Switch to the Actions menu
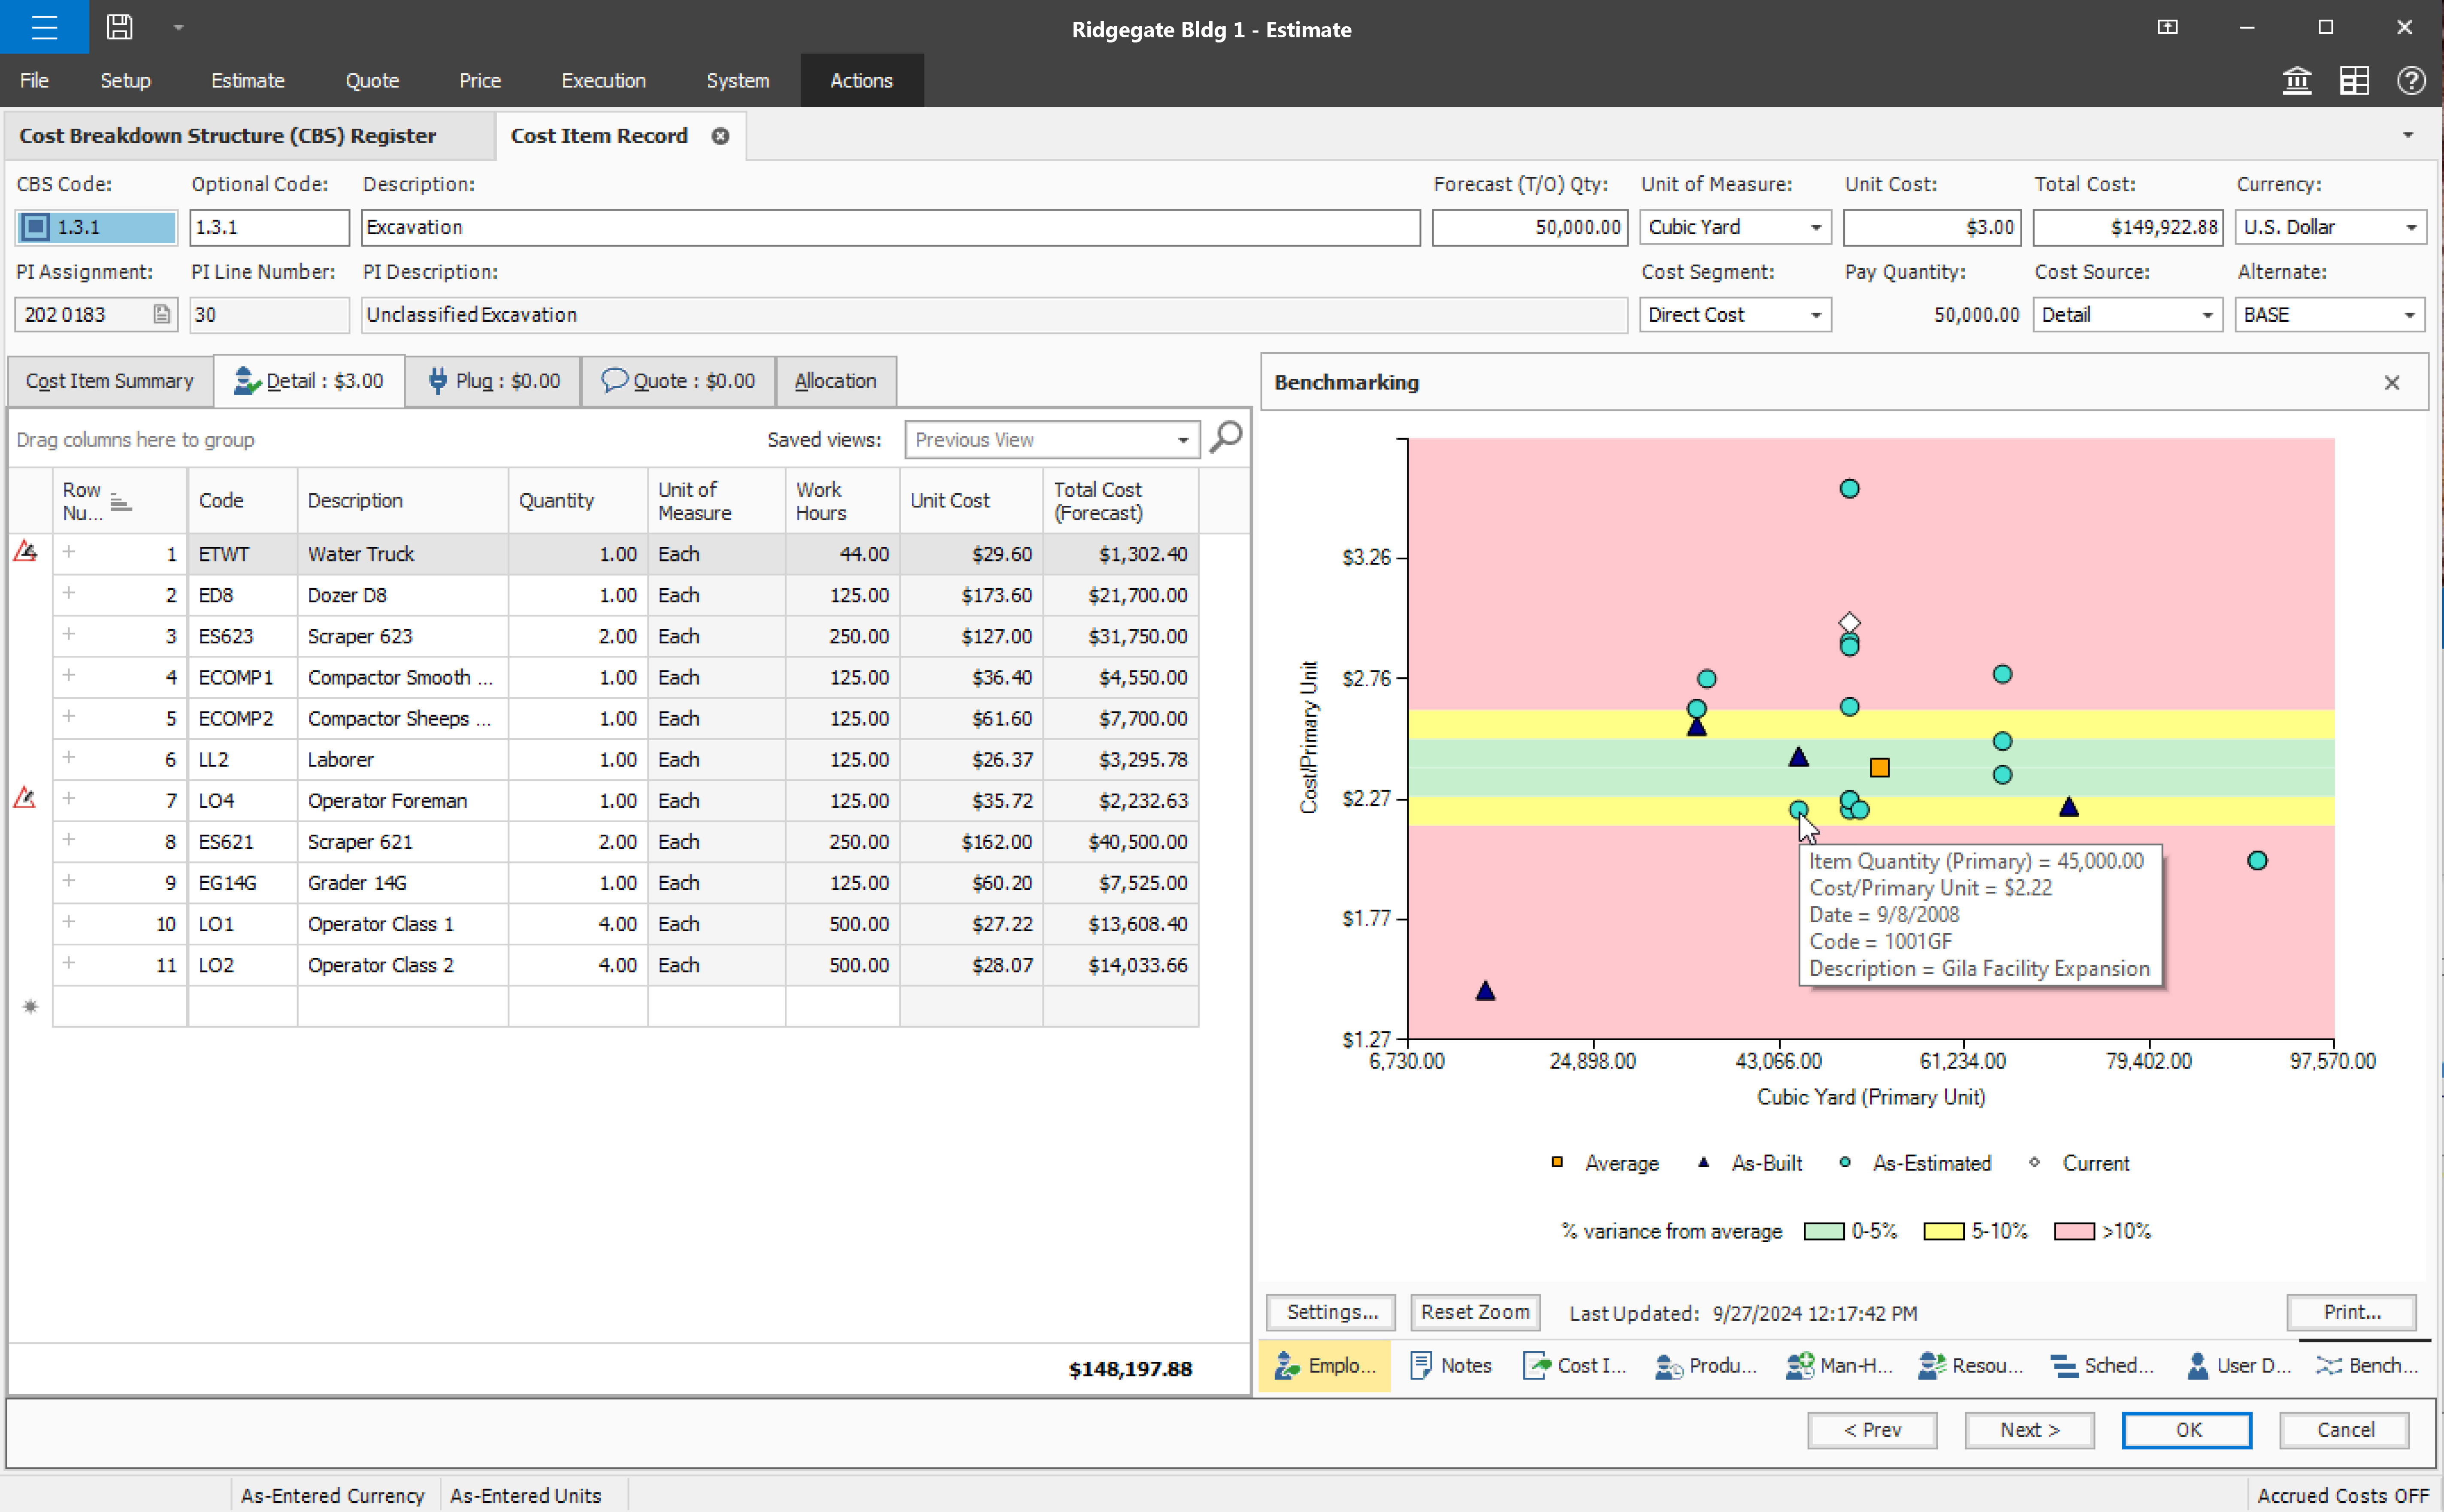 pyautogui.click(x=861, y=80)
